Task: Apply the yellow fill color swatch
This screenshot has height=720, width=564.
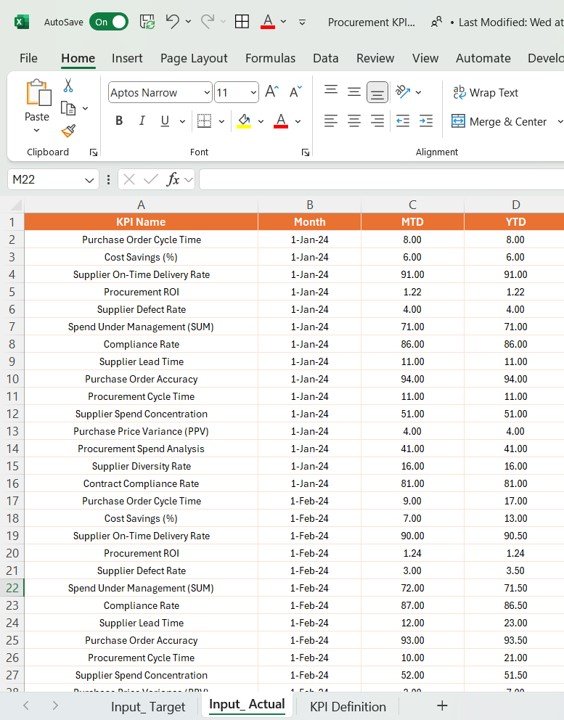Action: coord(244,121)
